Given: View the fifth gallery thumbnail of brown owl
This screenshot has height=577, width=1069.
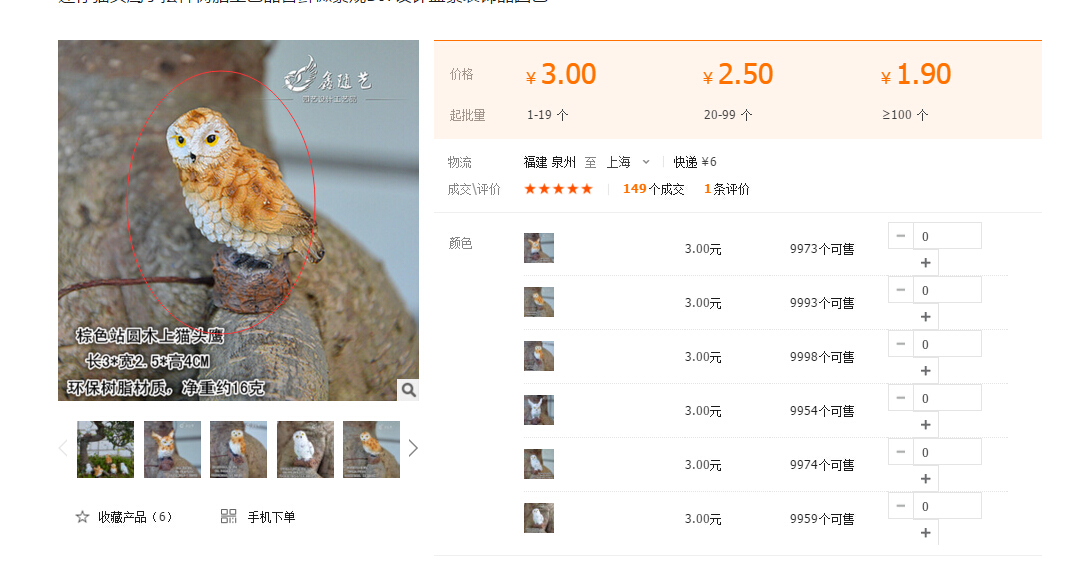Looking at the screenshot, I should 372,449.
